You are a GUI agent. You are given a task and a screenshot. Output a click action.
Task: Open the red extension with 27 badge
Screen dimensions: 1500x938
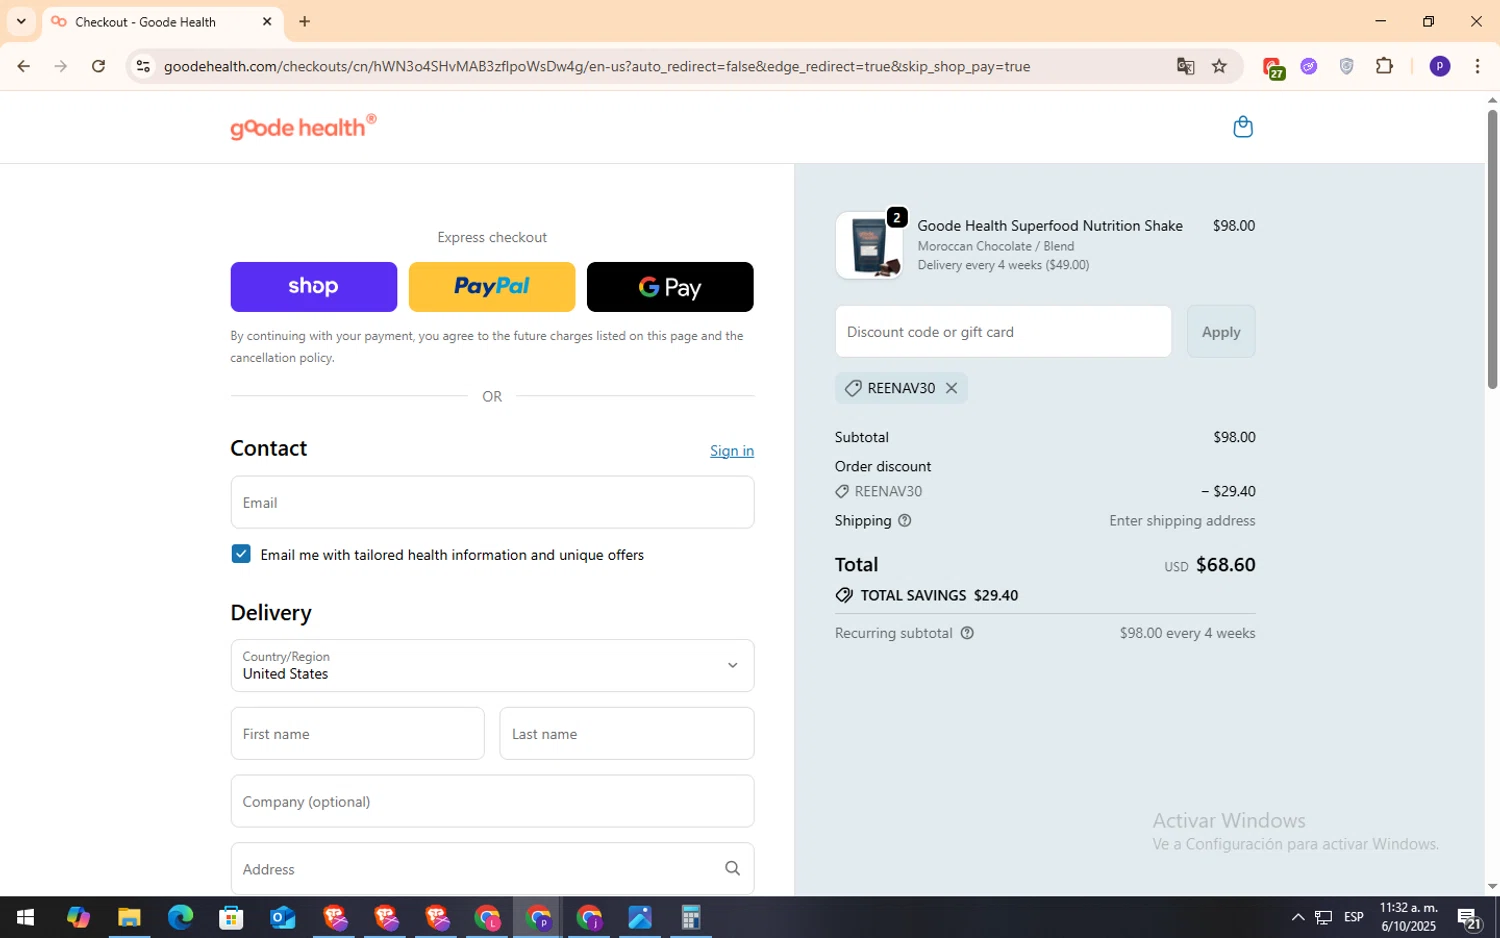point(1273,67)
